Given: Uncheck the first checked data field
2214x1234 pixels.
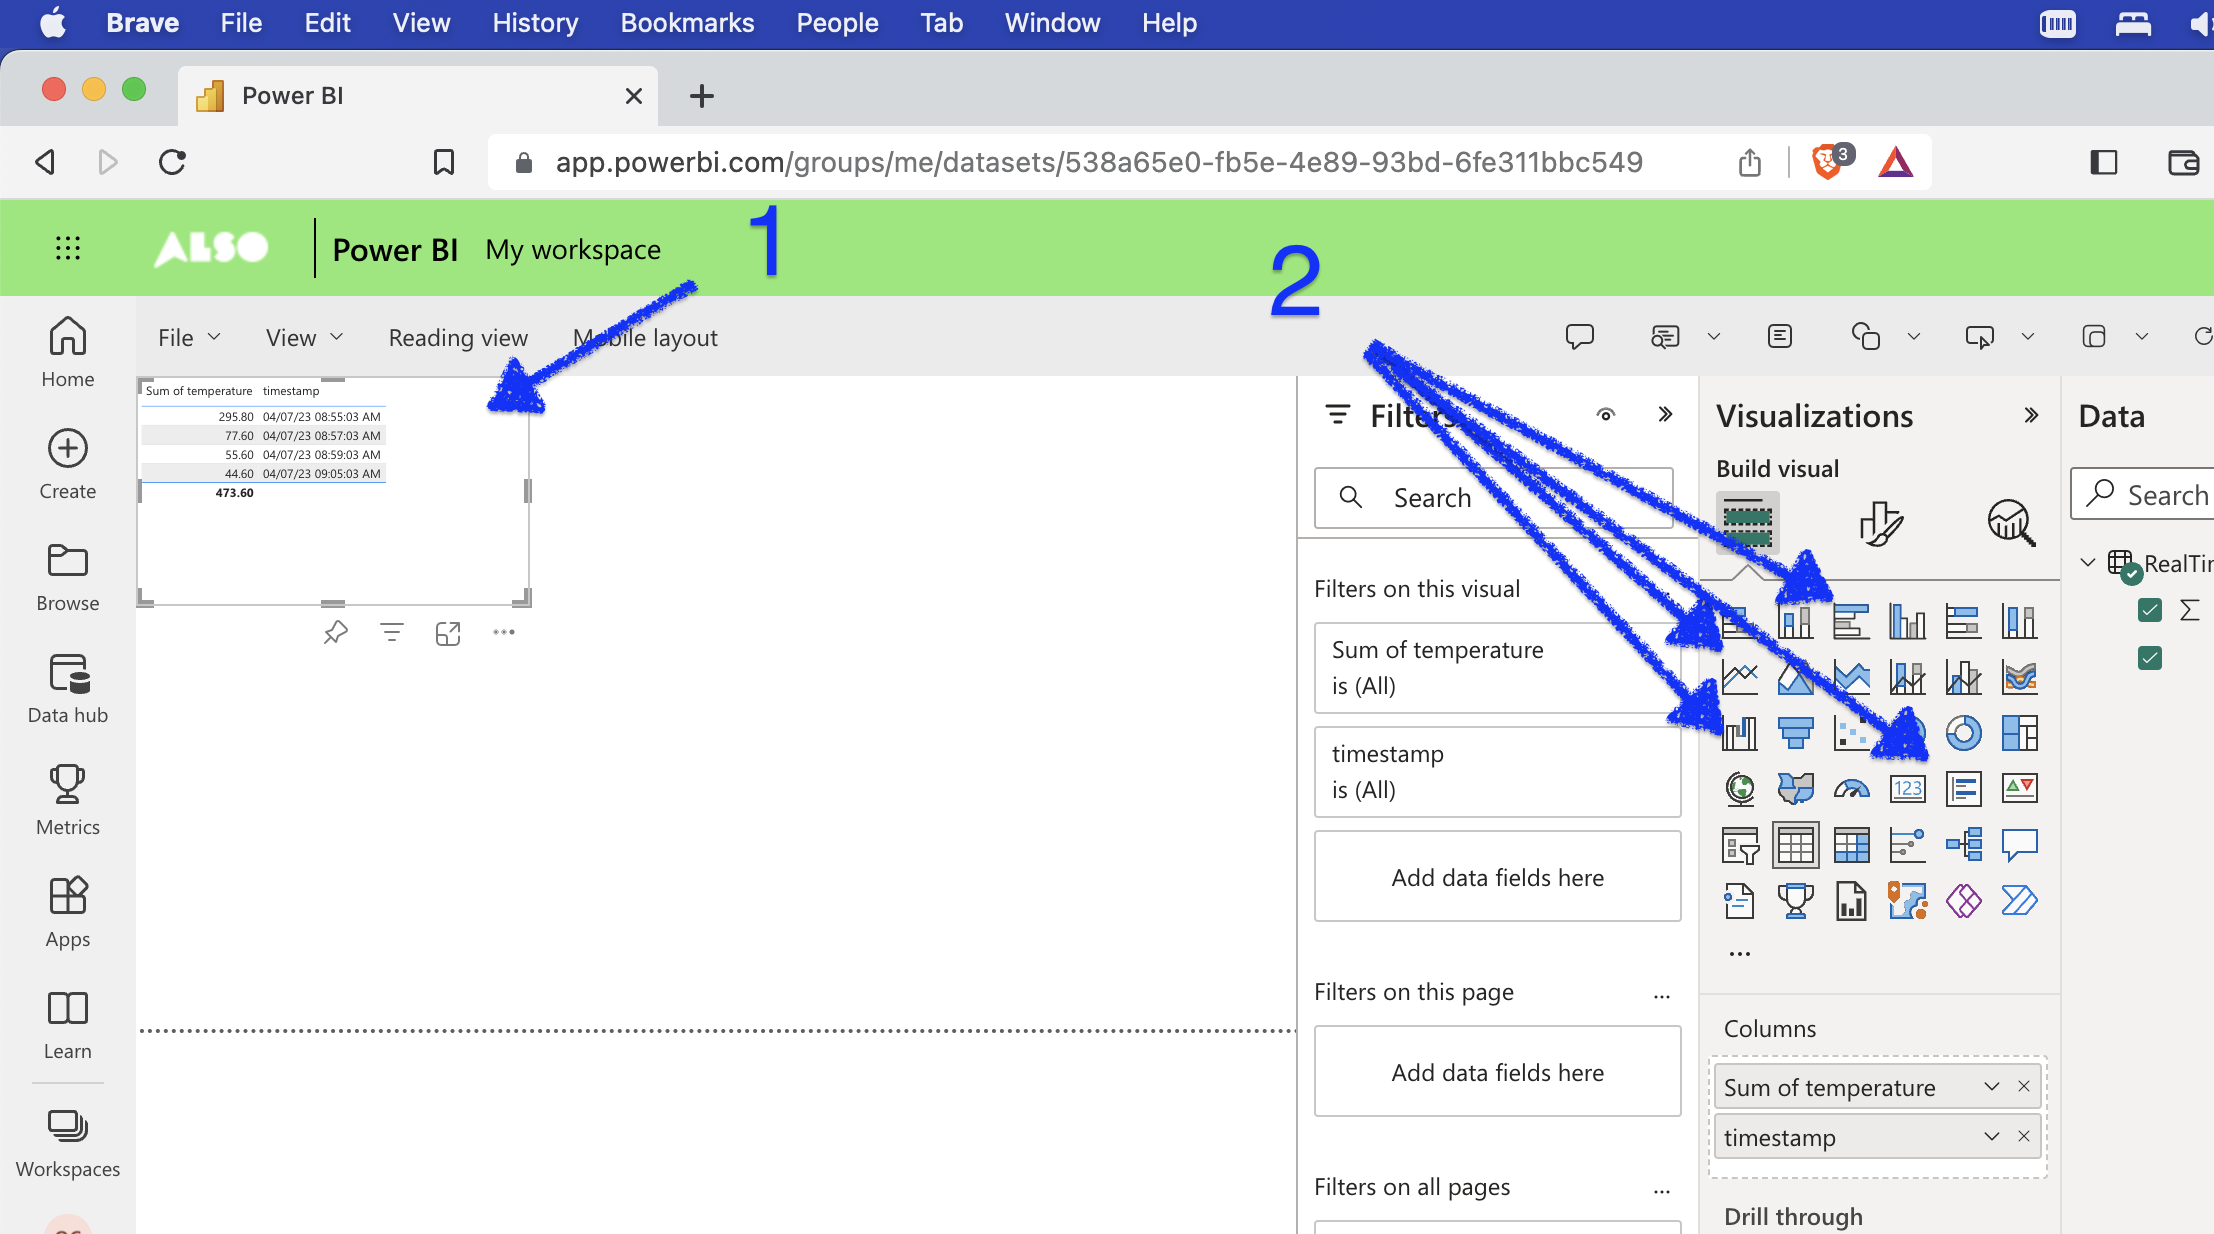Looking at the screenshot, I should (2150, 610).
